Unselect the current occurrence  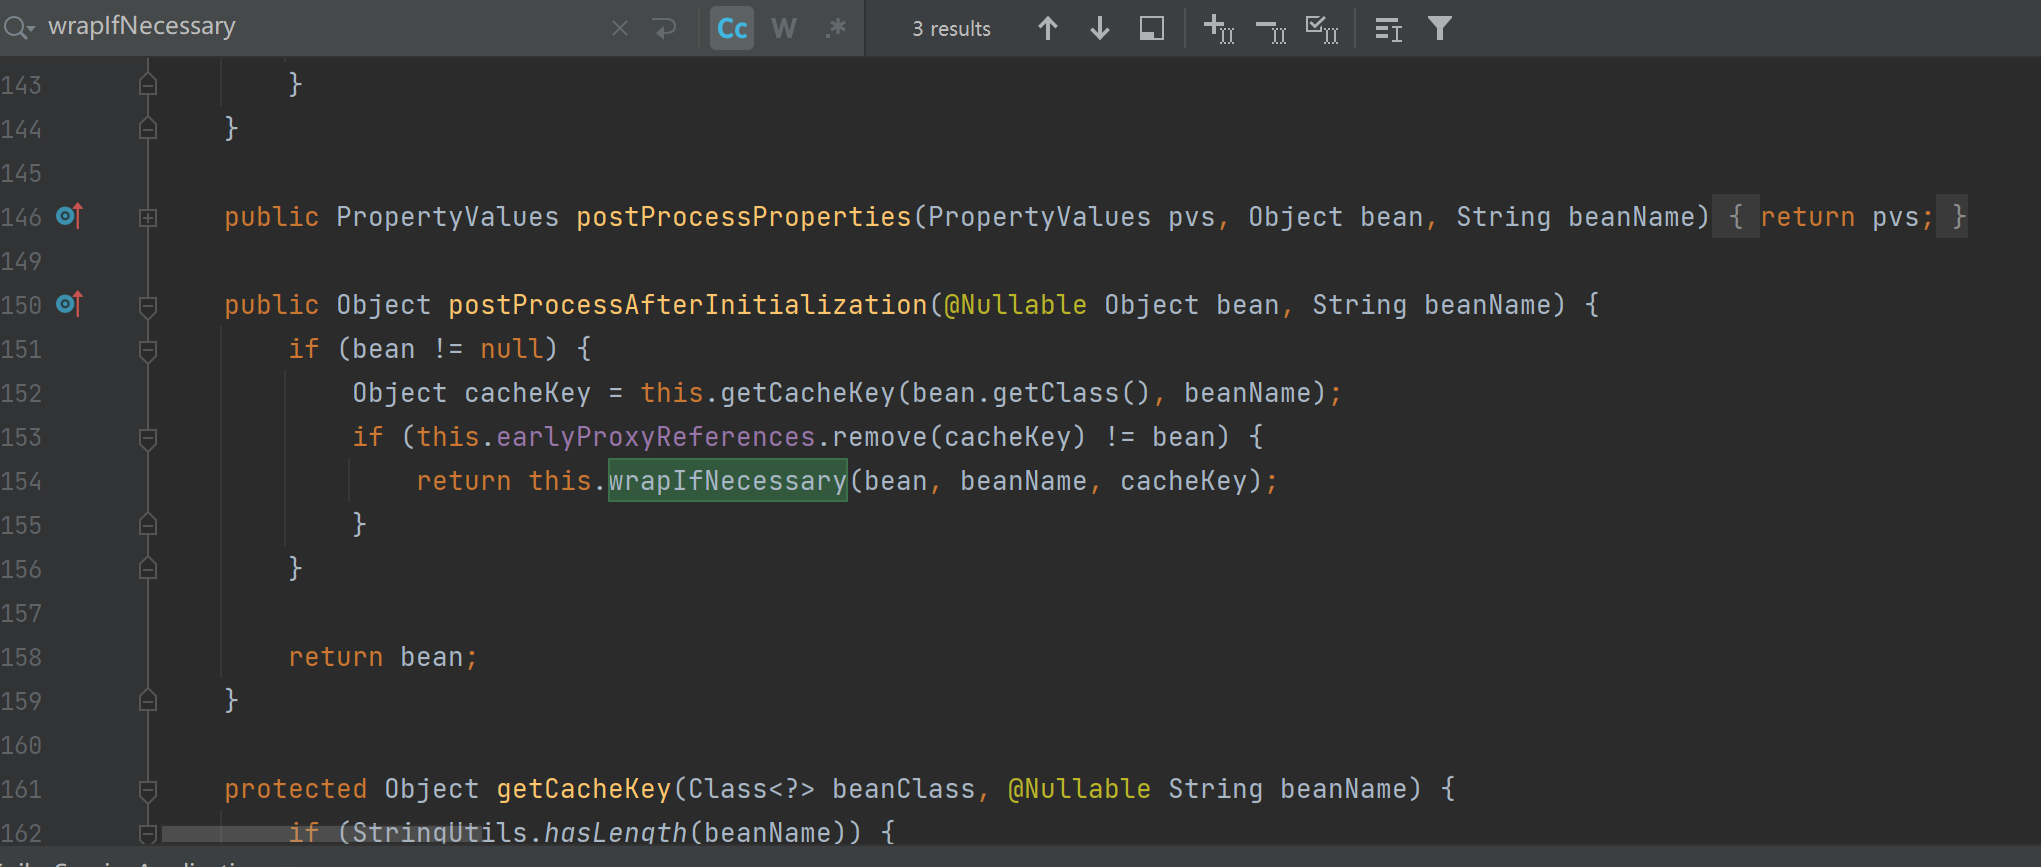click(x=1270, y=29)
